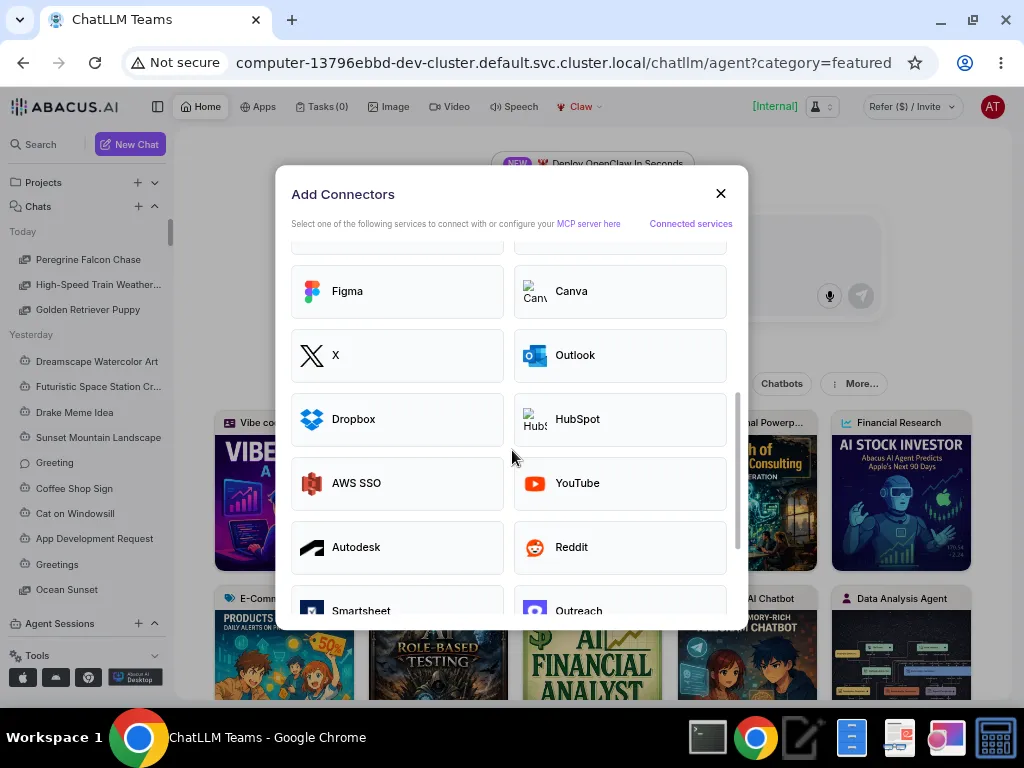Go to the Image tab

point(388,106)
